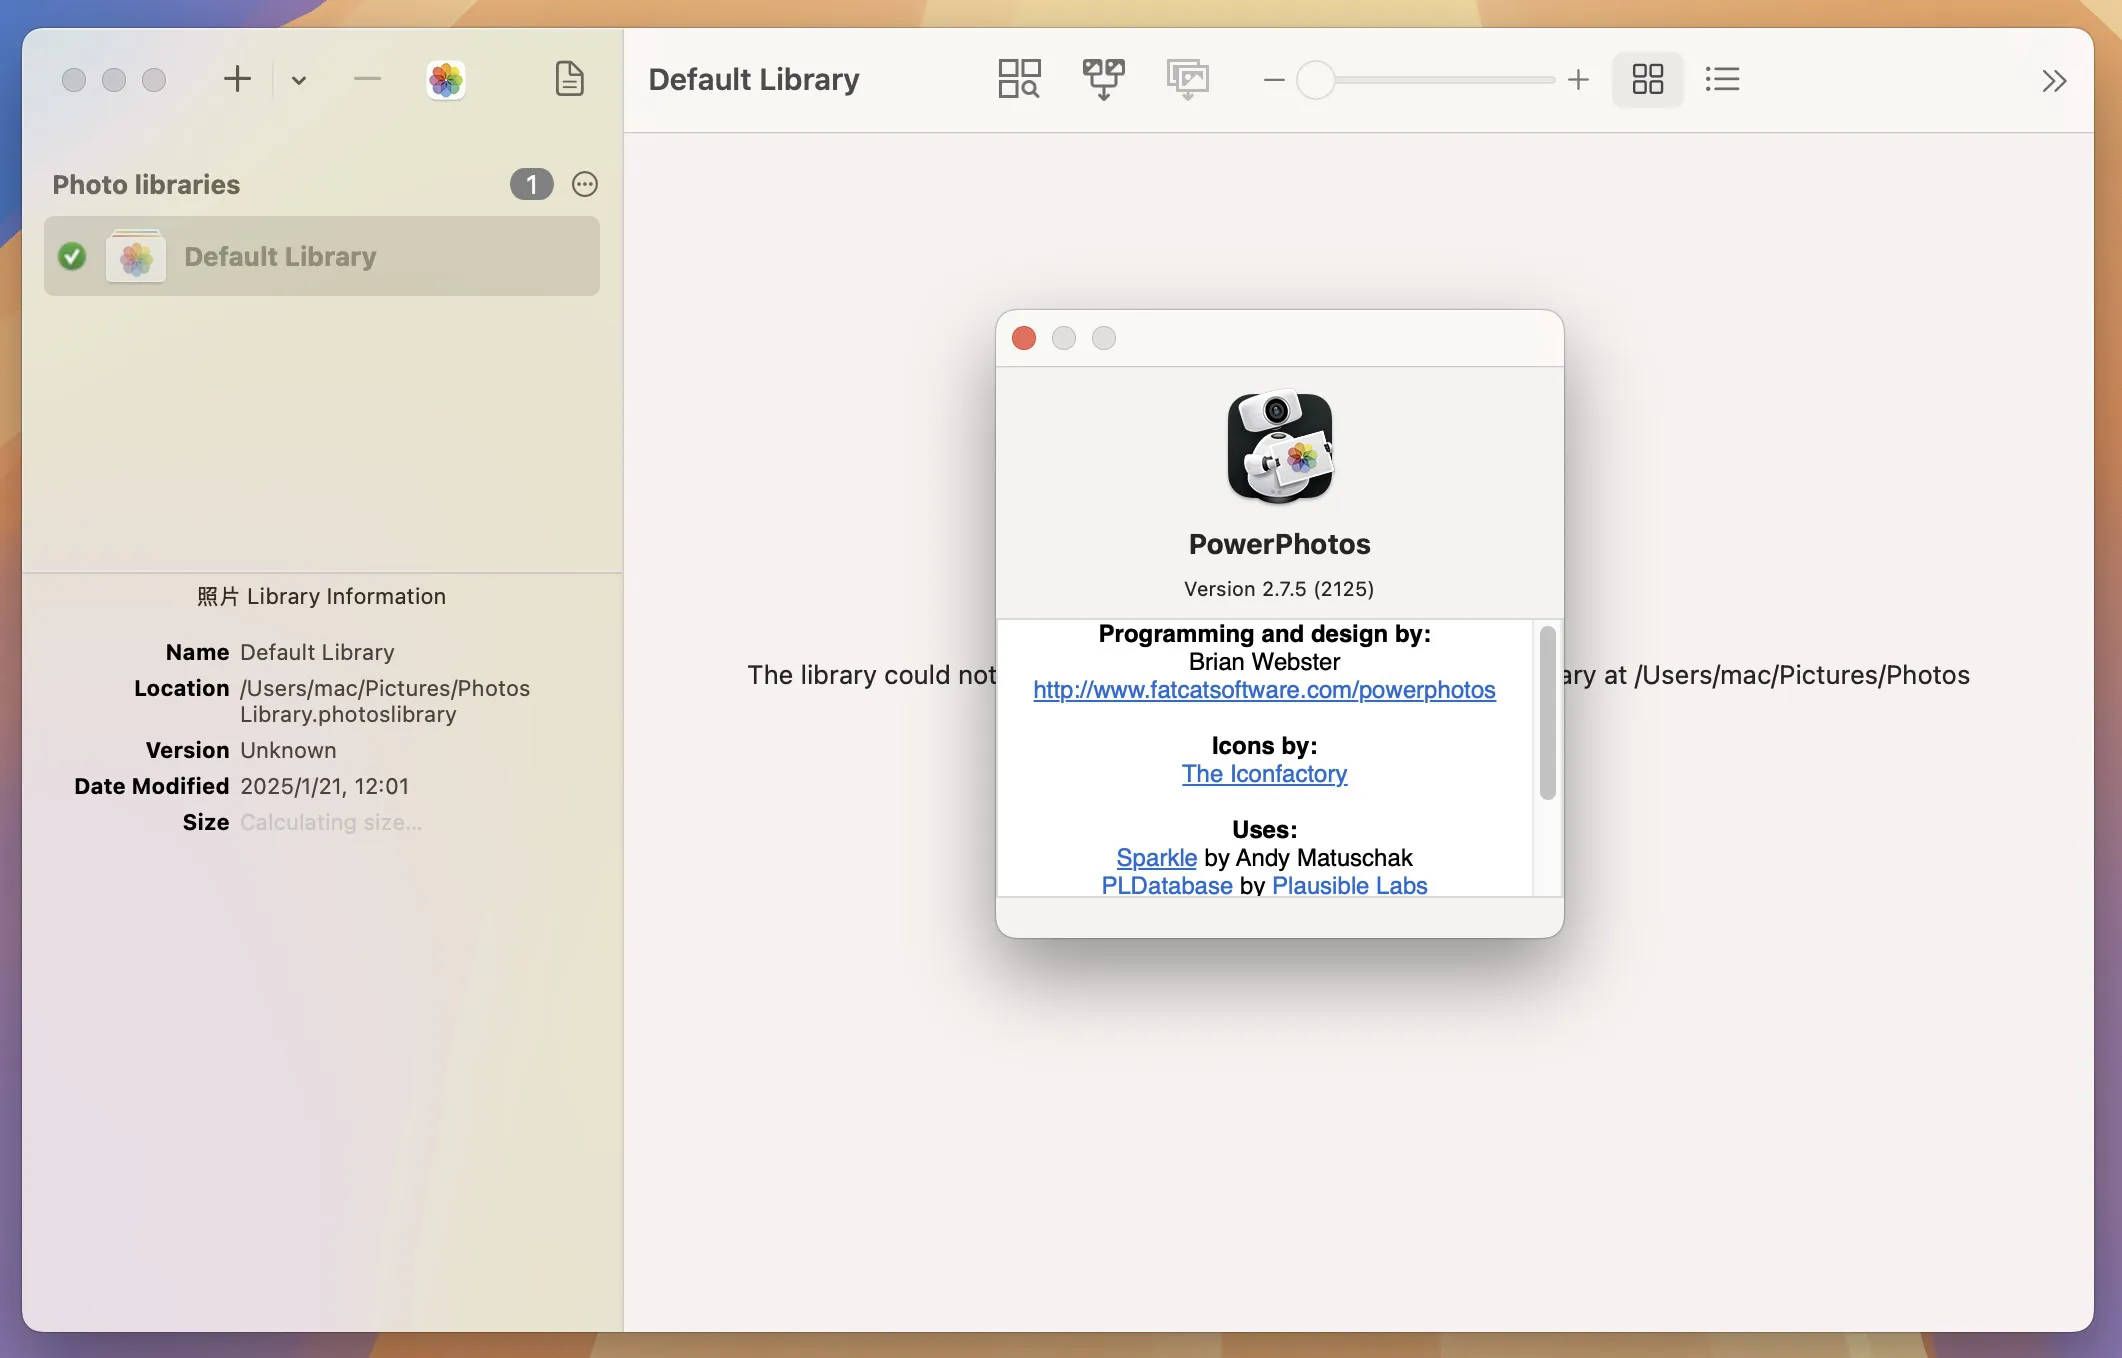This screenshot has width=2122, height=1358.
Task: Click the add library plus button
Action: [237, 79]
